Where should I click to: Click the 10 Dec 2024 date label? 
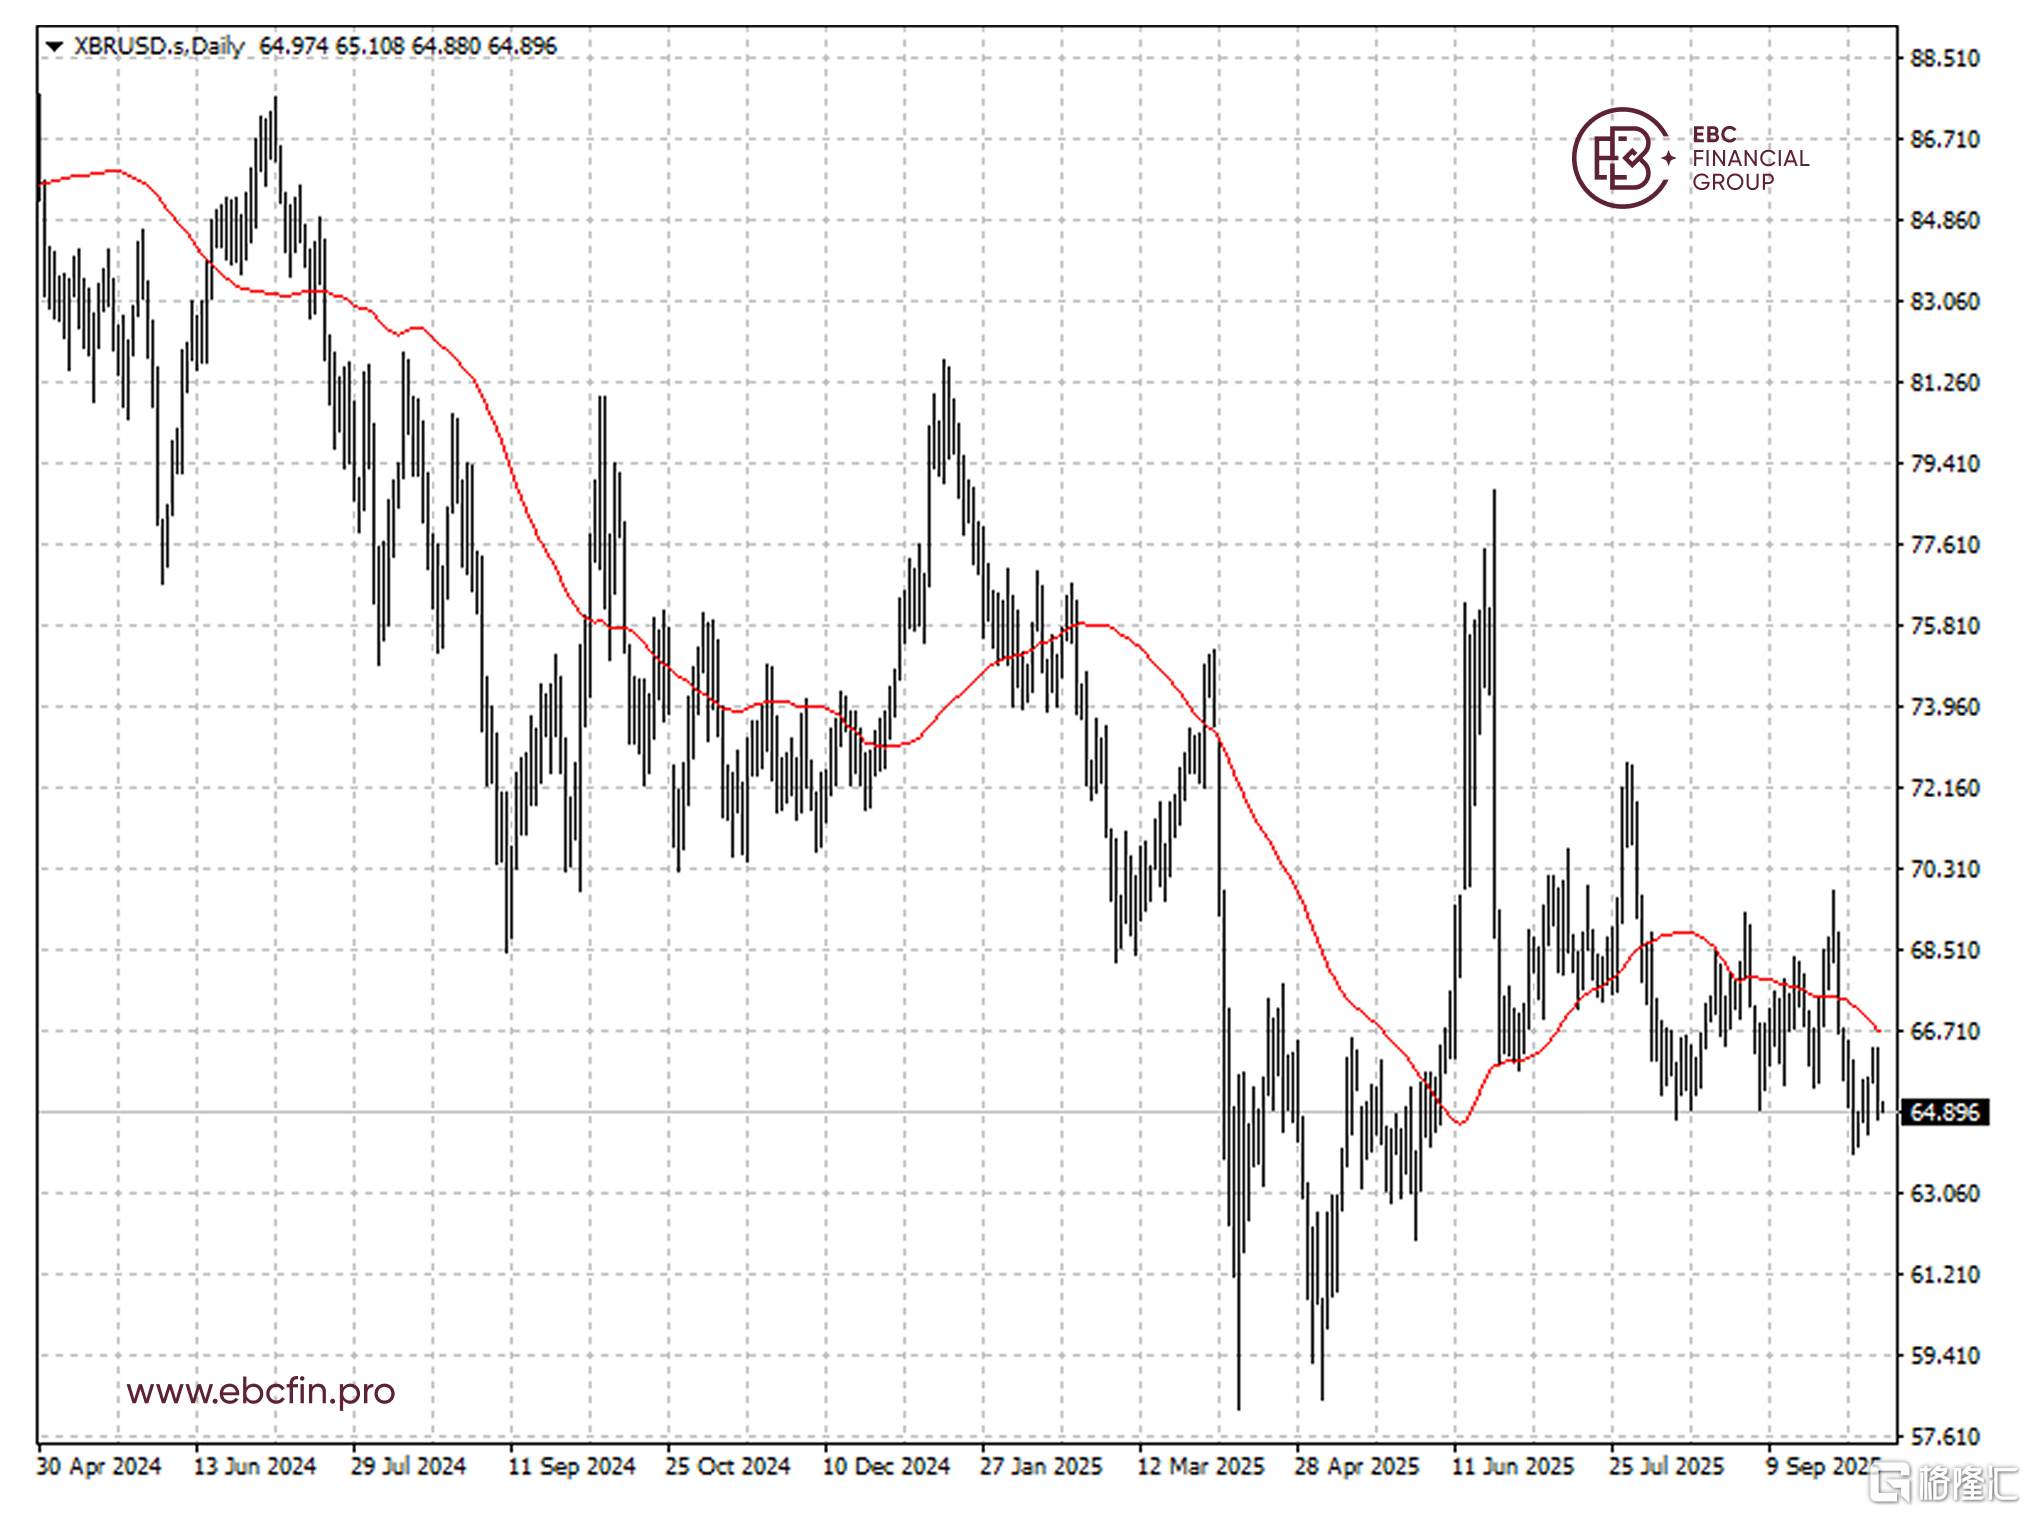click(x=885, y=1466)
